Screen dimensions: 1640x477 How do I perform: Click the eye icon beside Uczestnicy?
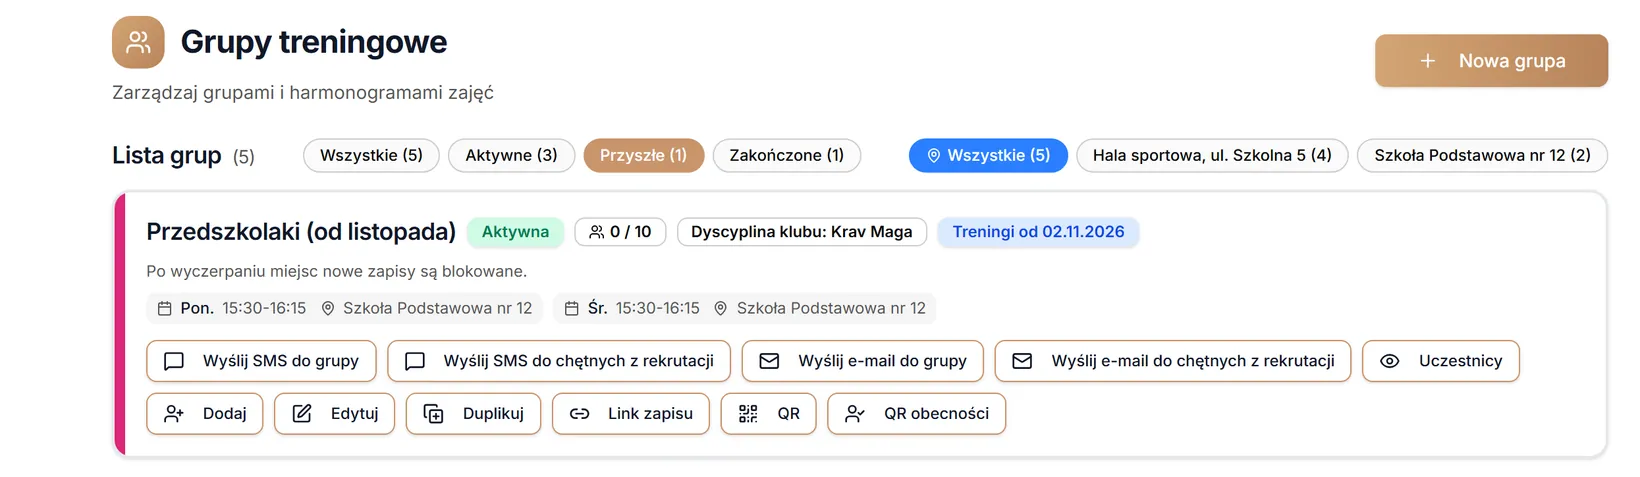pyautogui.click(x=1390, y=361)
